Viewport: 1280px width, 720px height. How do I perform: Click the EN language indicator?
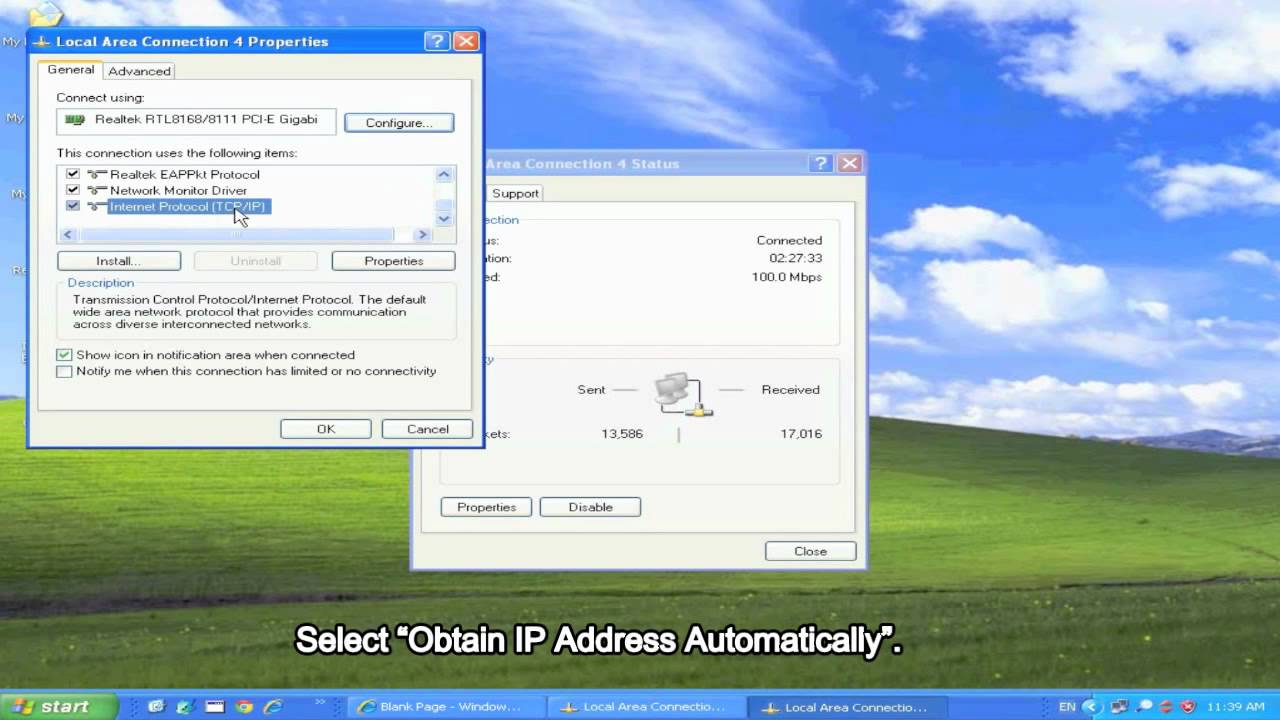coord(1067,706)
